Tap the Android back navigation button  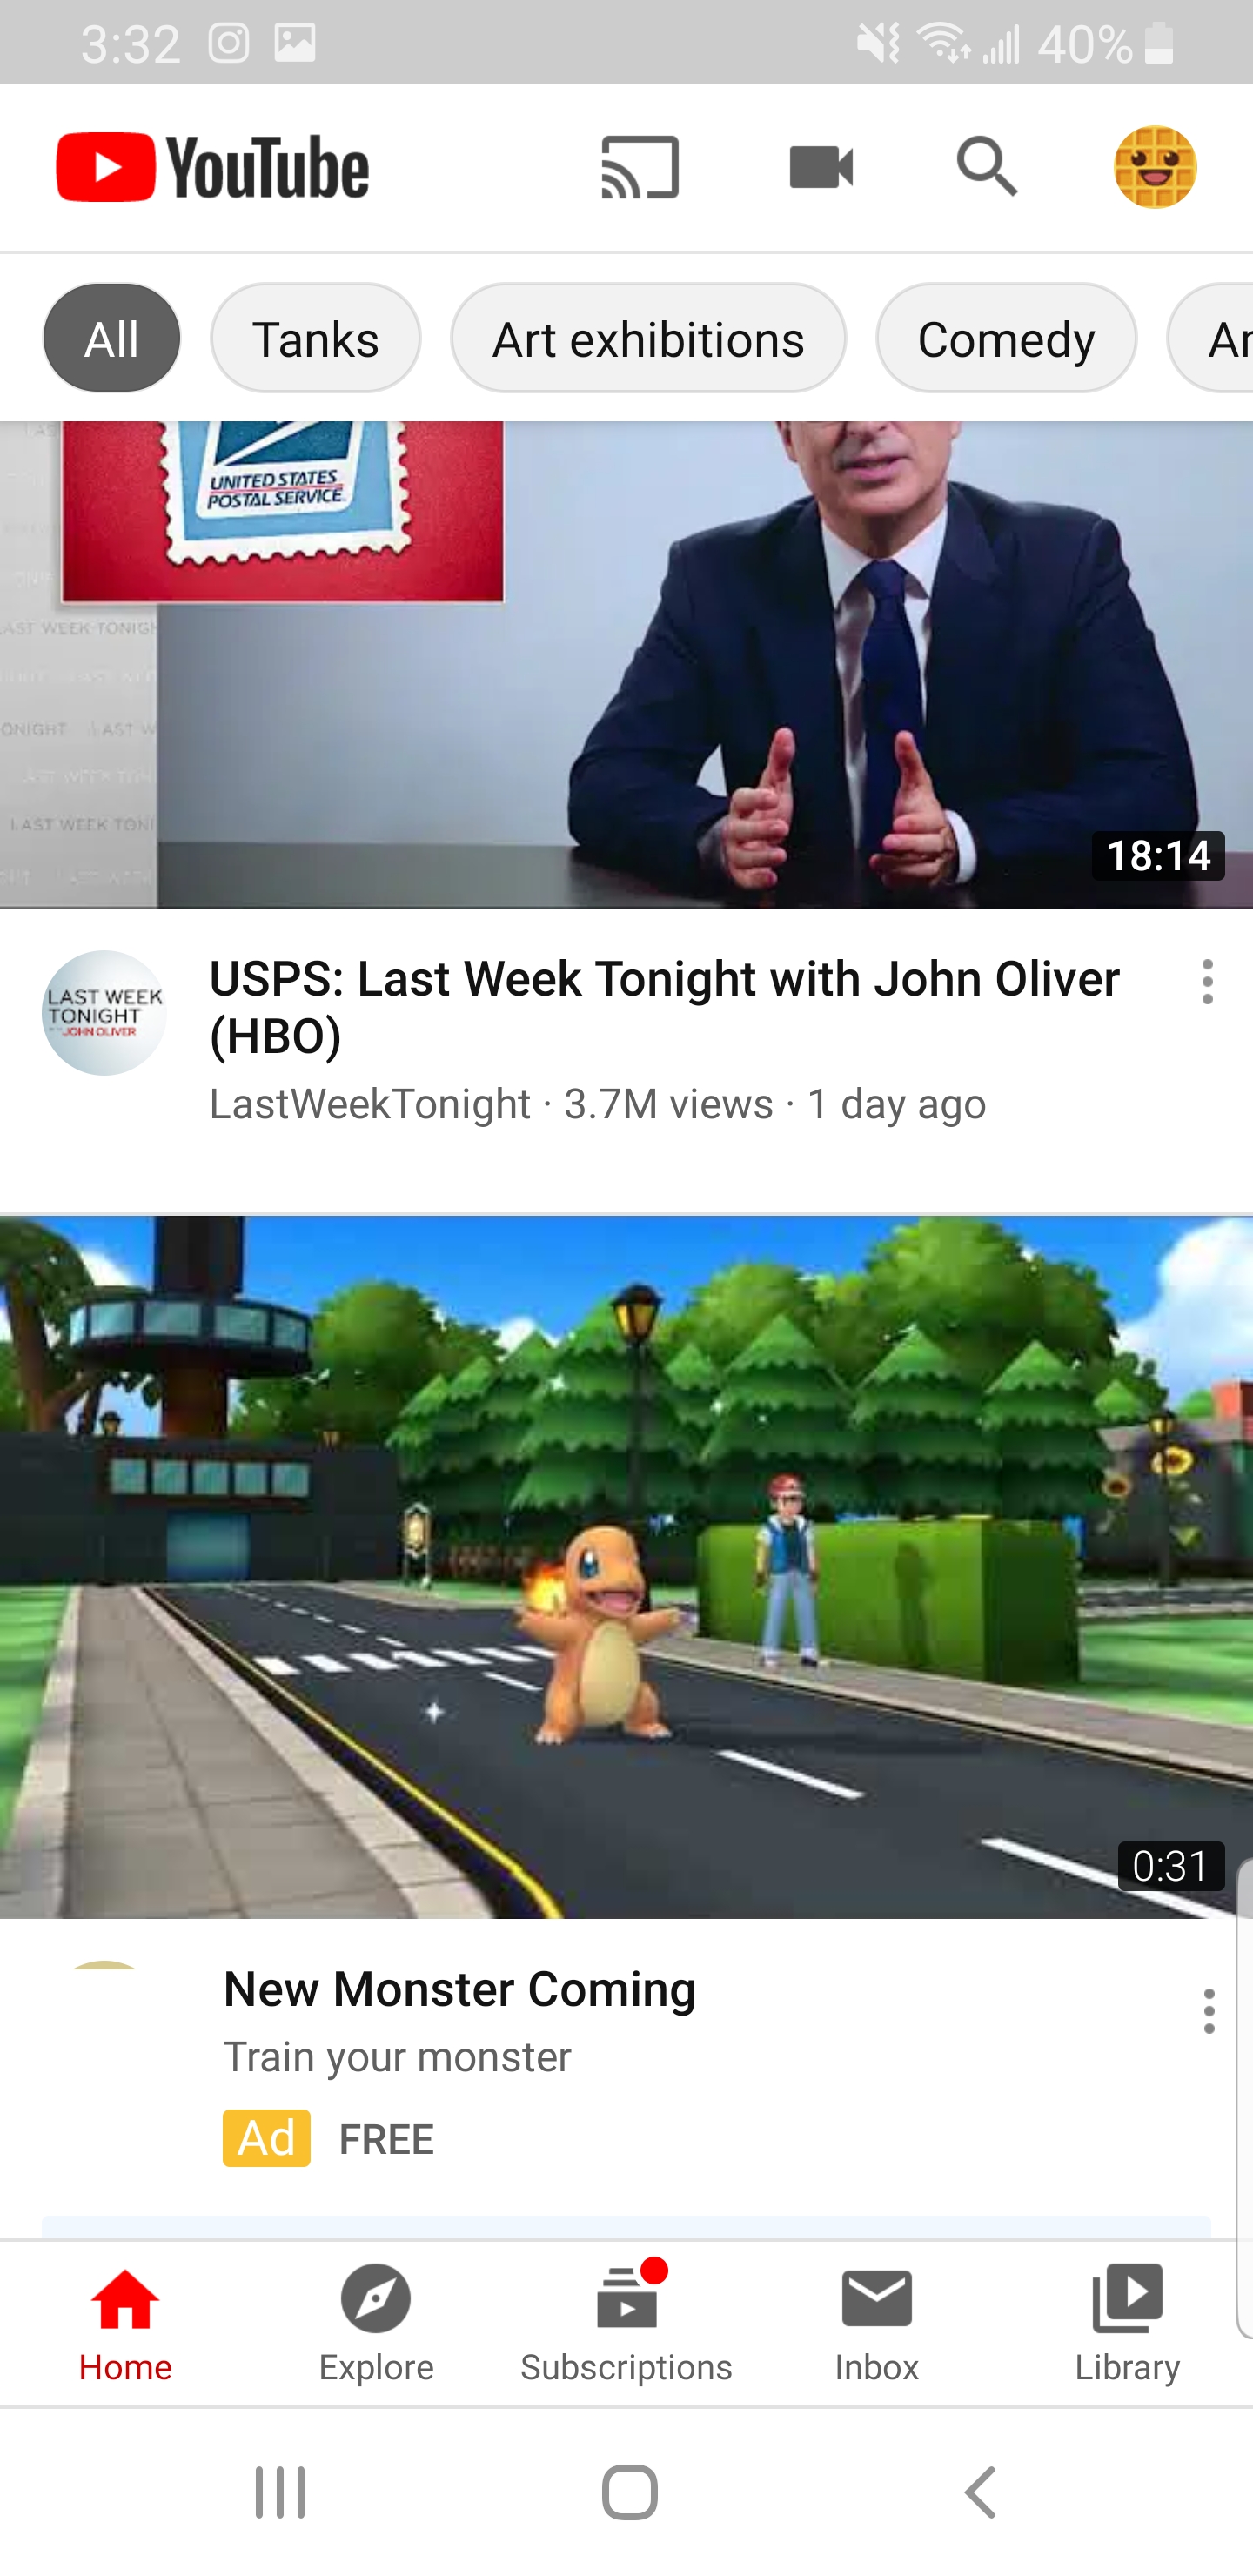981,2491
